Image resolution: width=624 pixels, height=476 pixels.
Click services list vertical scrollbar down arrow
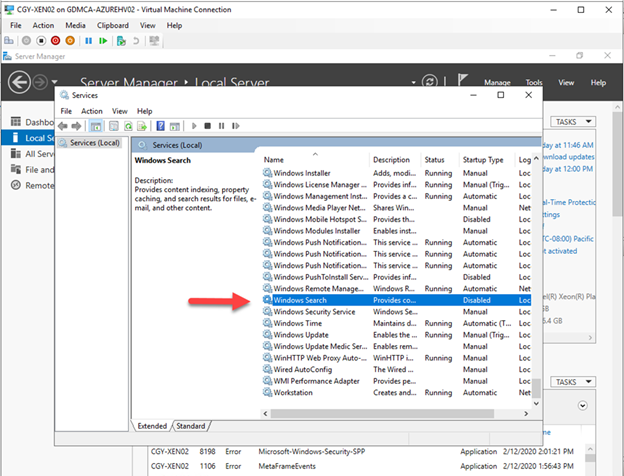click(x=536, y=403)
